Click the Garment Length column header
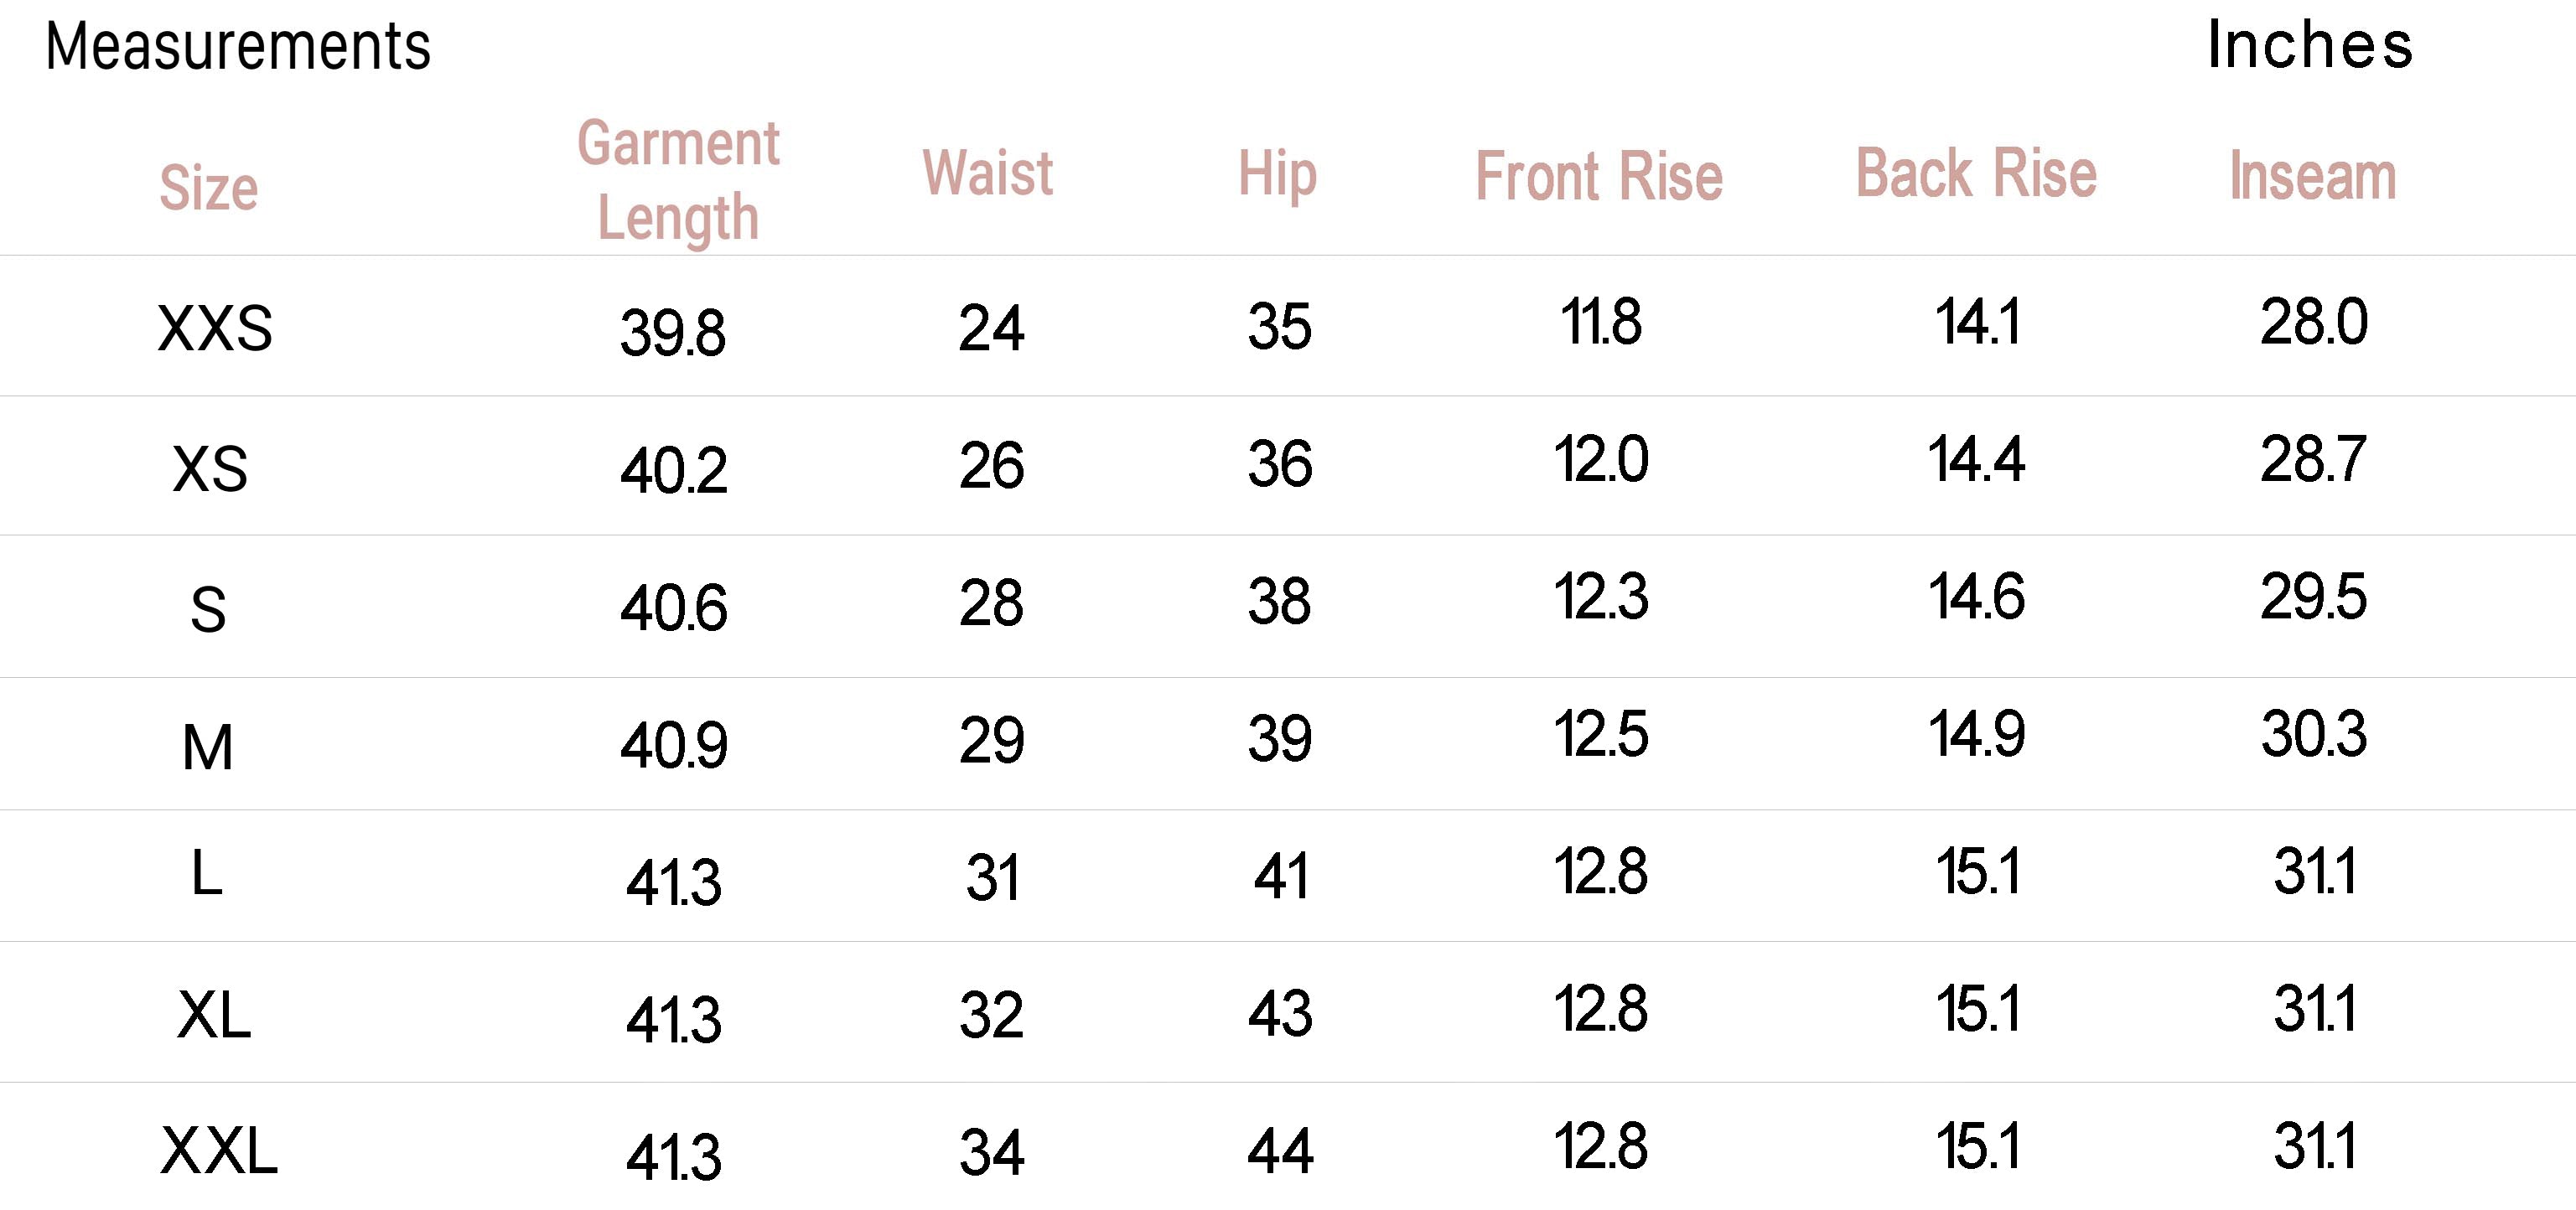 tap(678, 180)
